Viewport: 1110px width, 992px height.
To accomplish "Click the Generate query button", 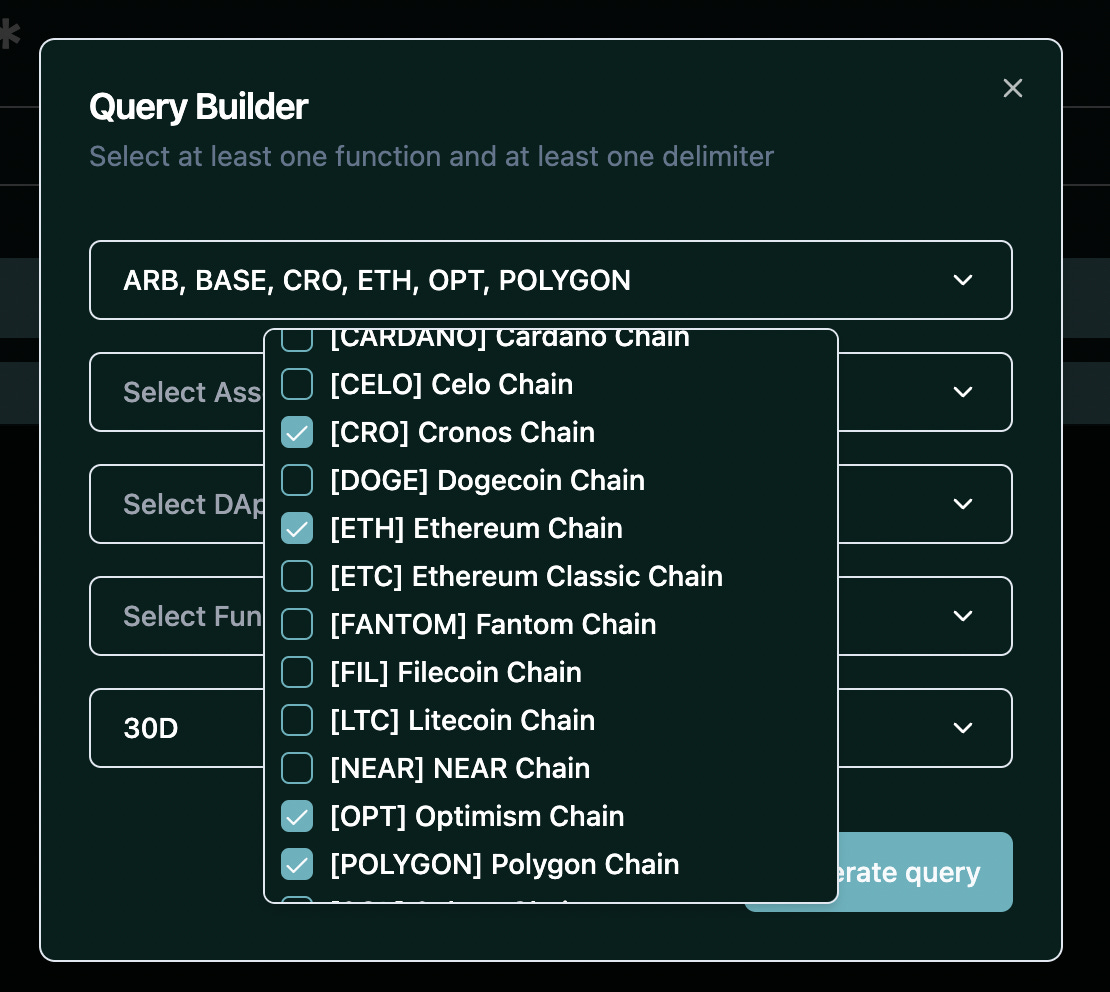I will pos(925,872).
